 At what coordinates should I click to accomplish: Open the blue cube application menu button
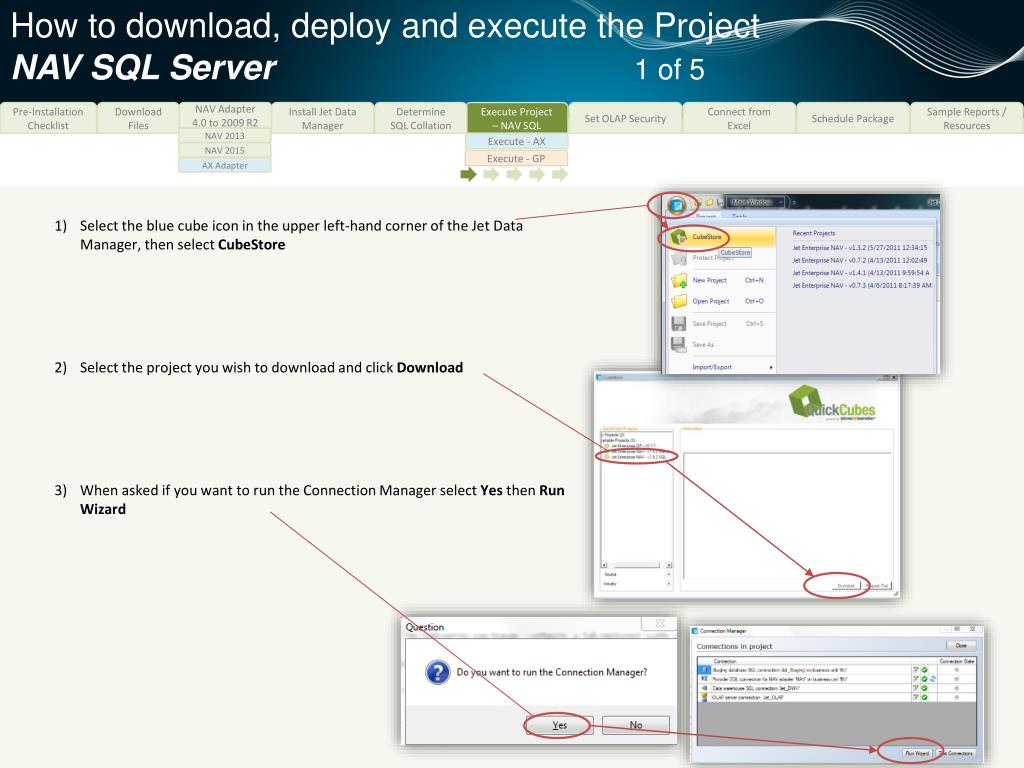[677, 206]
